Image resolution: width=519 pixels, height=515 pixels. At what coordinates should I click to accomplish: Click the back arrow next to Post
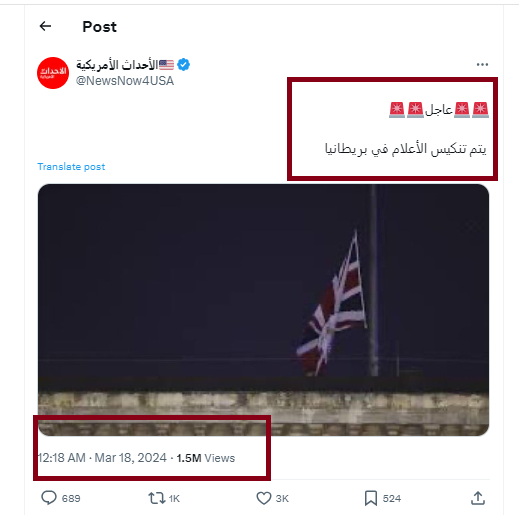[x=45, y=26]
